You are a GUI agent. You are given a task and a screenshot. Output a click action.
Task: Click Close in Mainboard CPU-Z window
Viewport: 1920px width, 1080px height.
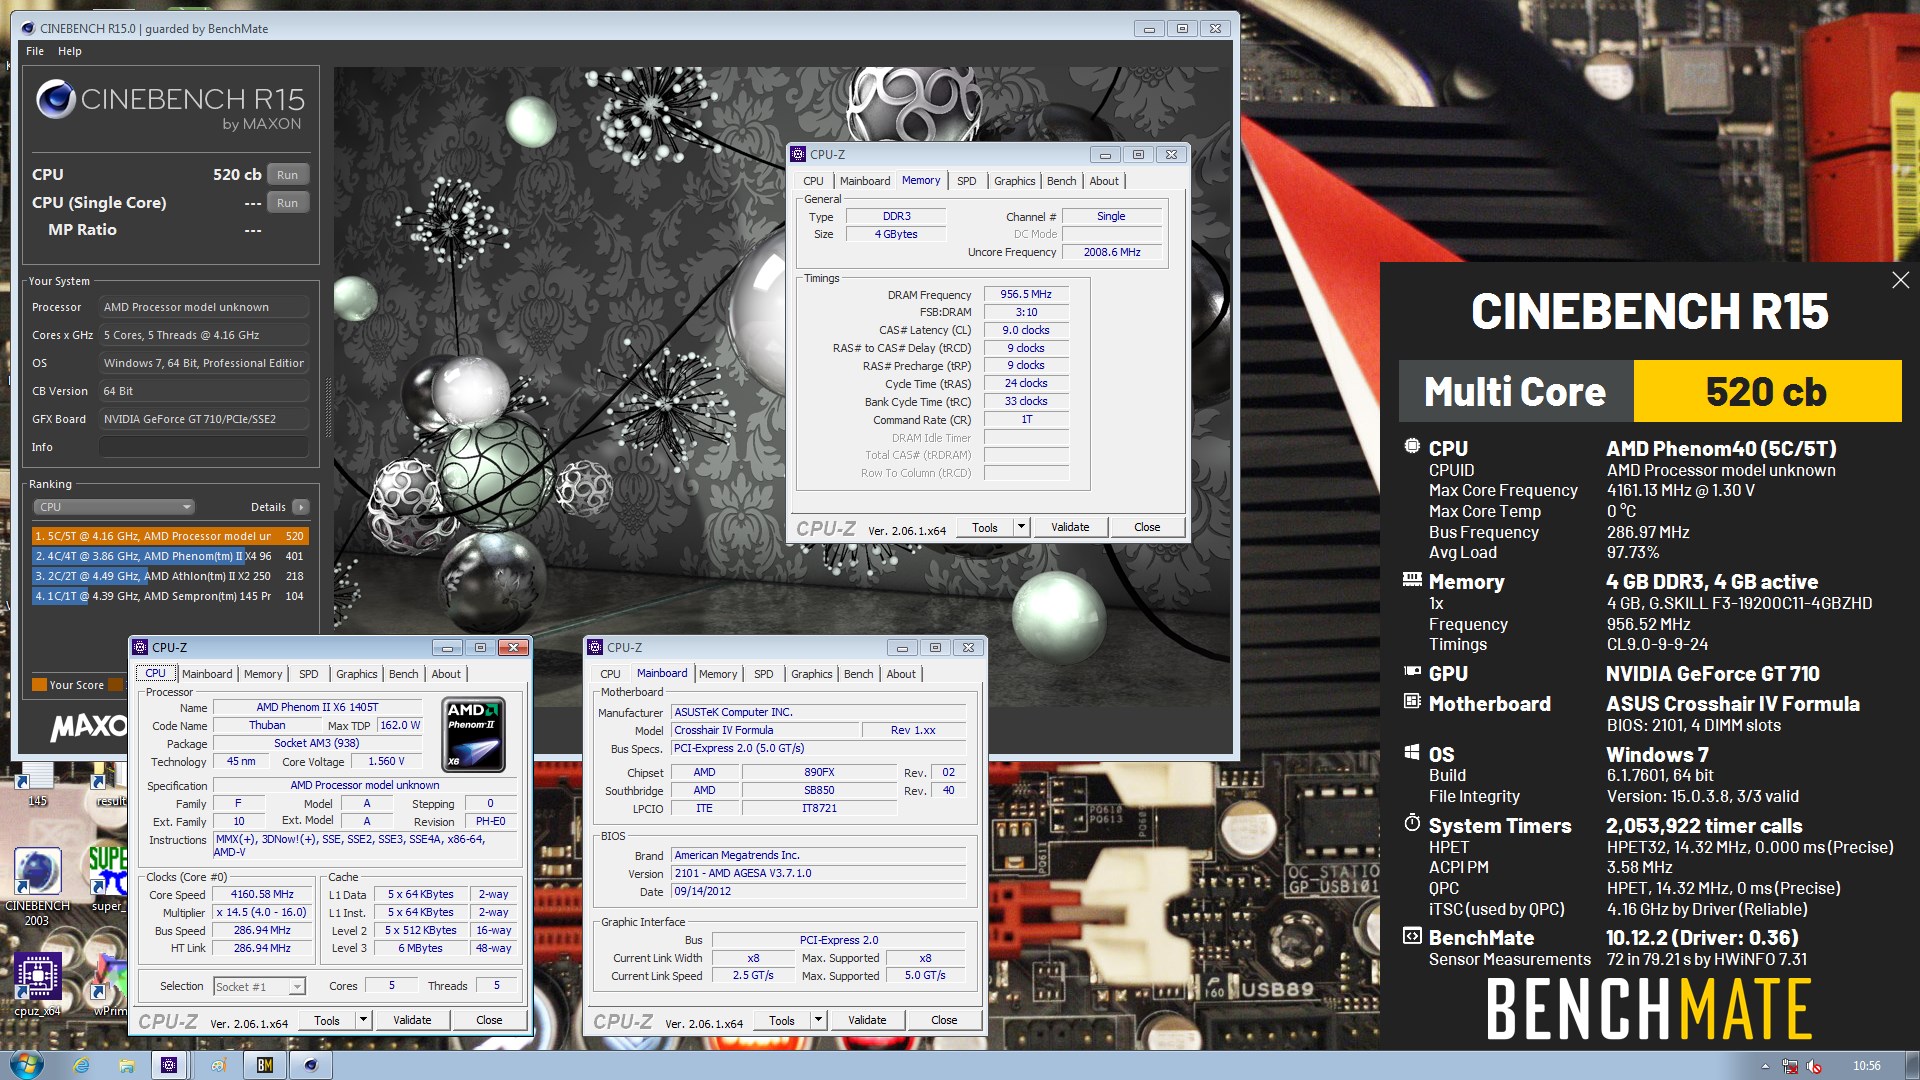[x=944, y=1020]
